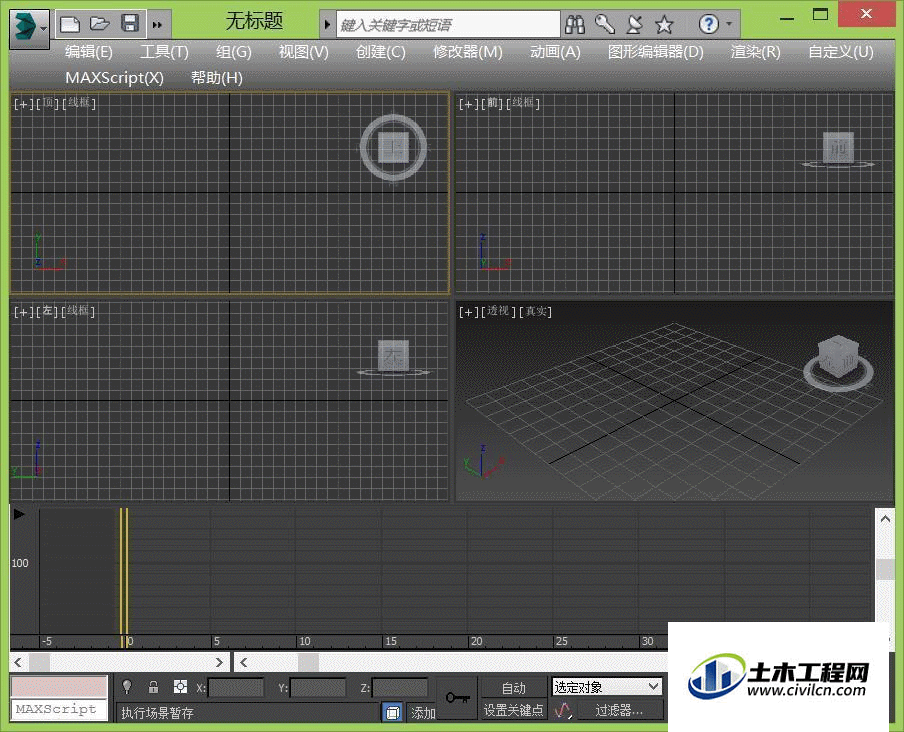Toggle the 自动 auto key button
The image size is (904, 732).
[513, 688]
